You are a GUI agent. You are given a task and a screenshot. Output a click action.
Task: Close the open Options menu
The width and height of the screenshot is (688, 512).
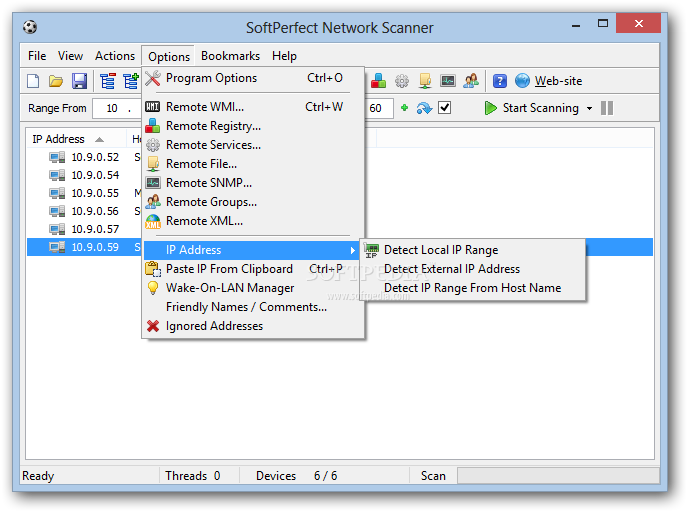pyautogui.click(x=169, y=57)
